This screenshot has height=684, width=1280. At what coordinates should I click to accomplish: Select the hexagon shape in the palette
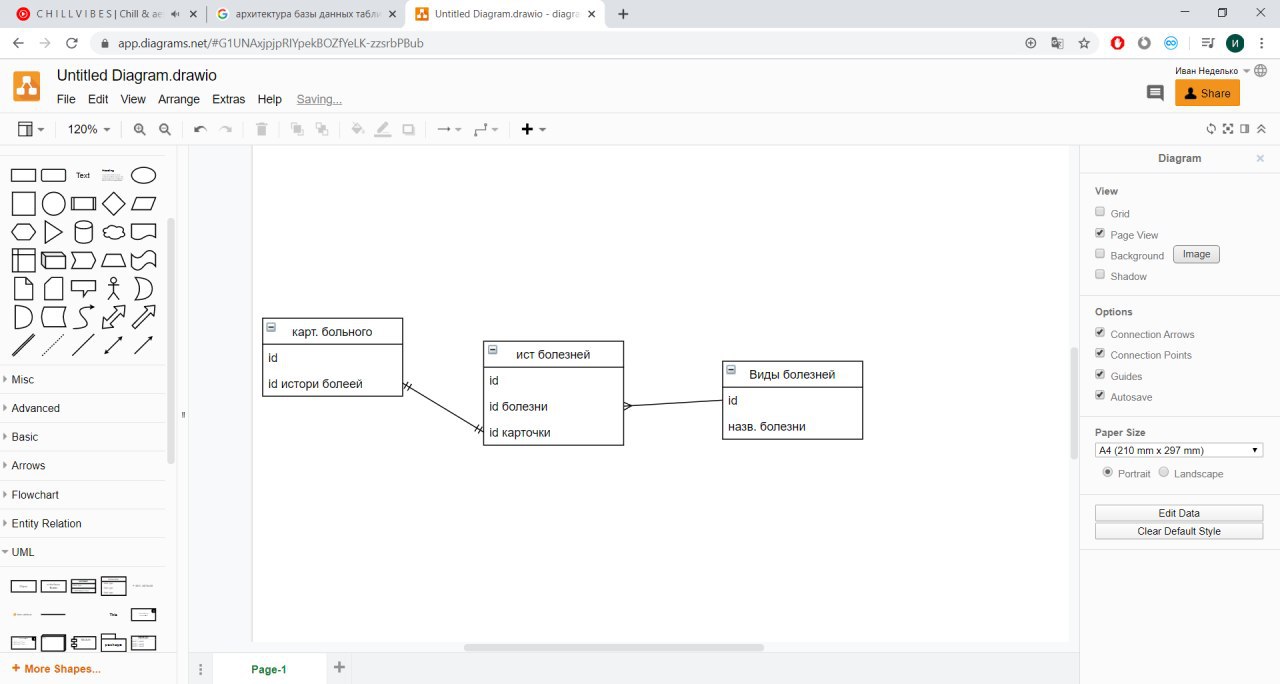coord(24,233)
